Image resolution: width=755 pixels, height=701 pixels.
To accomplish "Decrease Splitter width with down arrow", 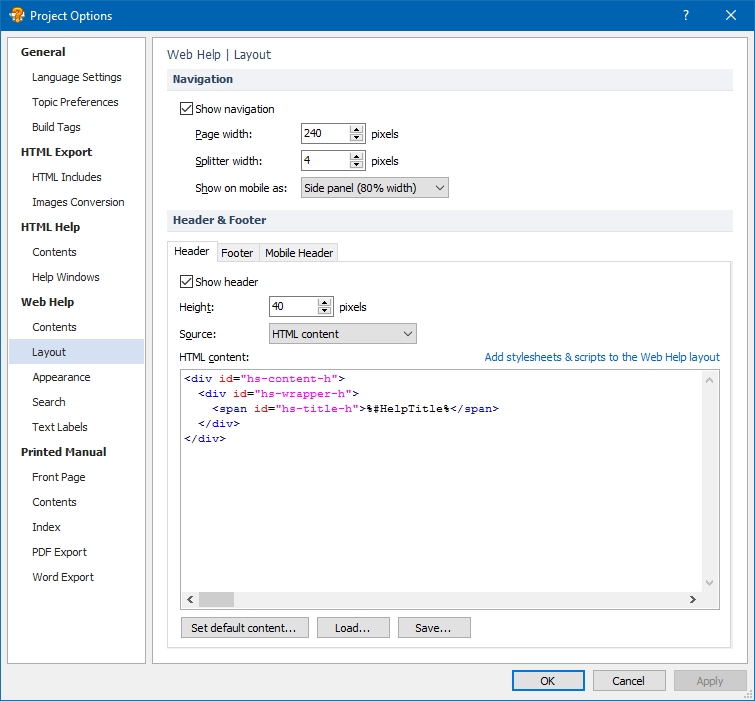I will (x=356, y=165).
